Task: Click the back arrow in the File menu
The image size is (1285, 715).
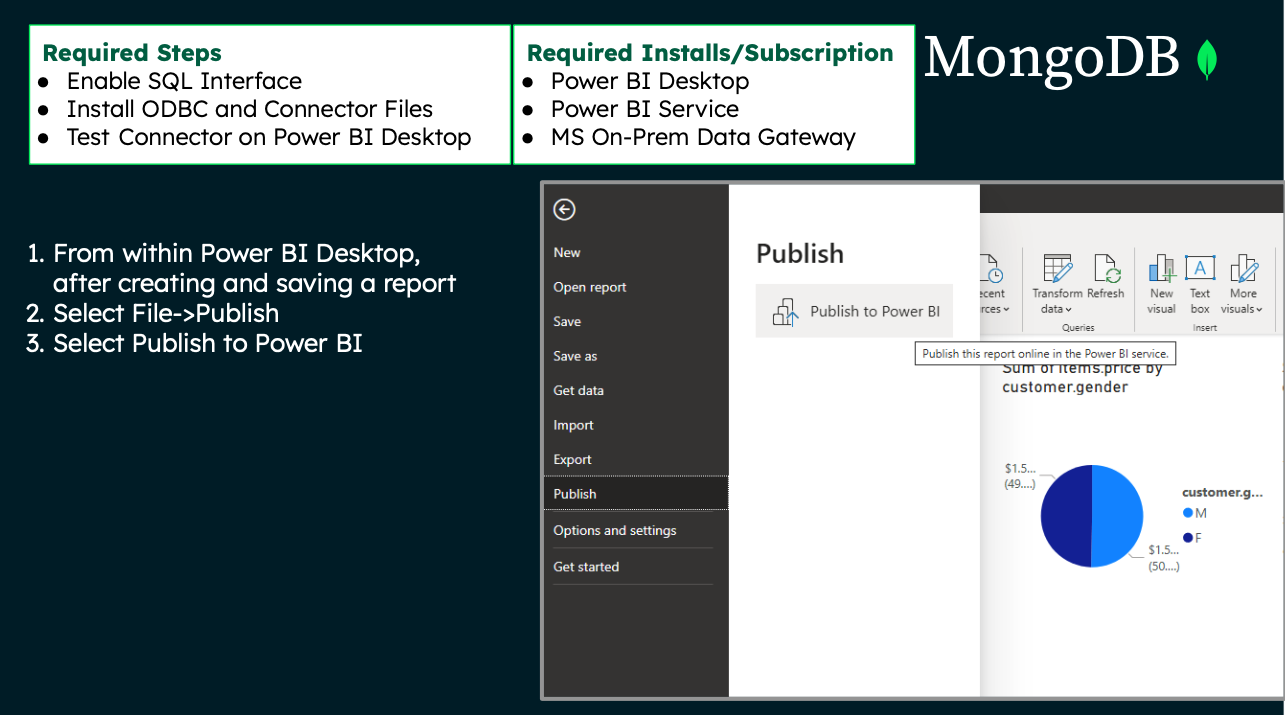Action: click(564, 210)
